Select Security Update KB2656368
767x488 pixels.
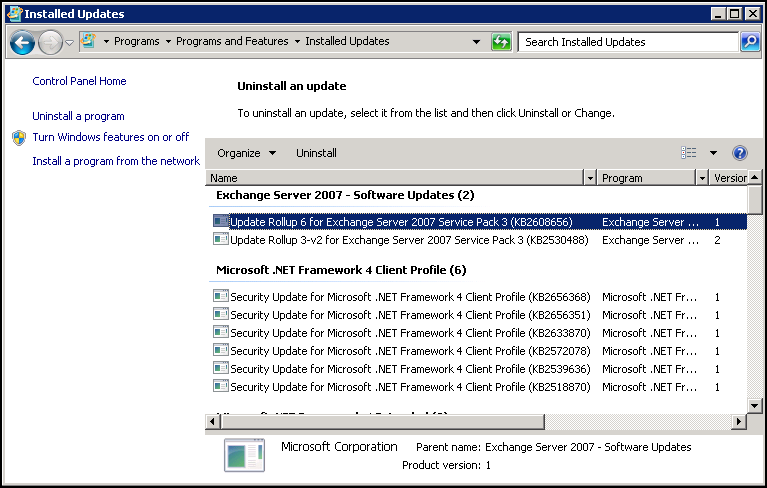pos(410,297)
